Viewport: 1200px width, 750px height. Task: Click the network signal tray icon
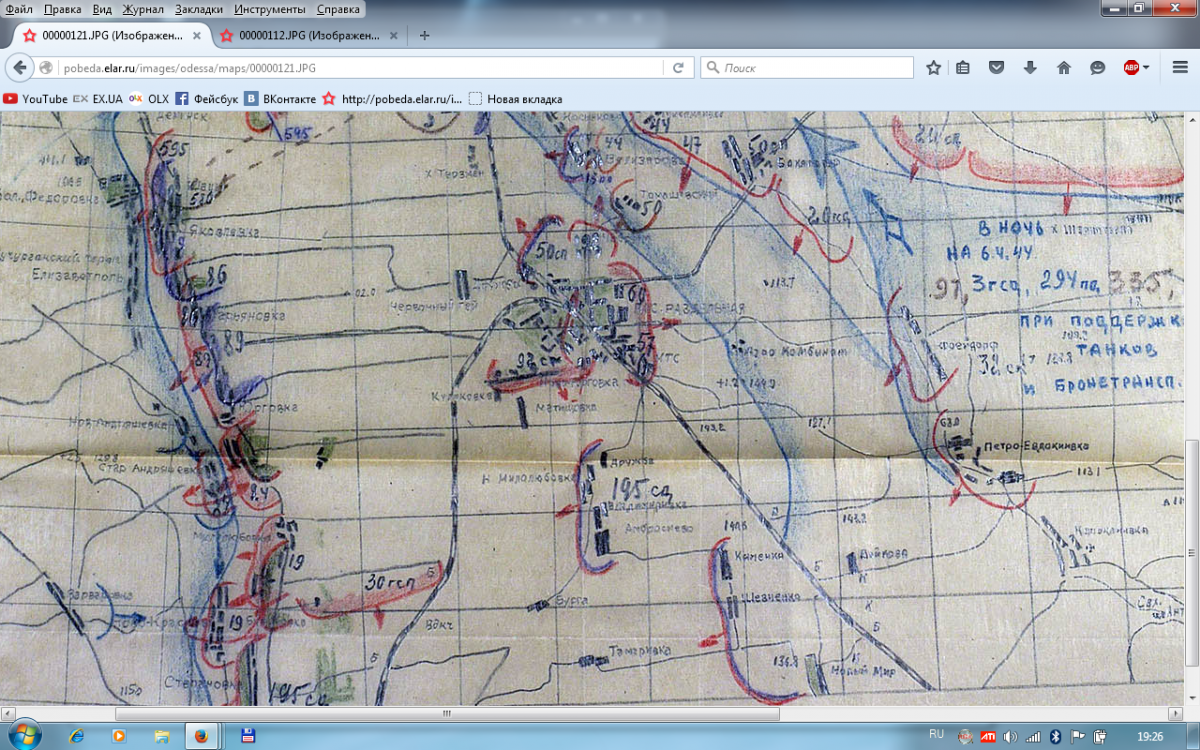1033,736
